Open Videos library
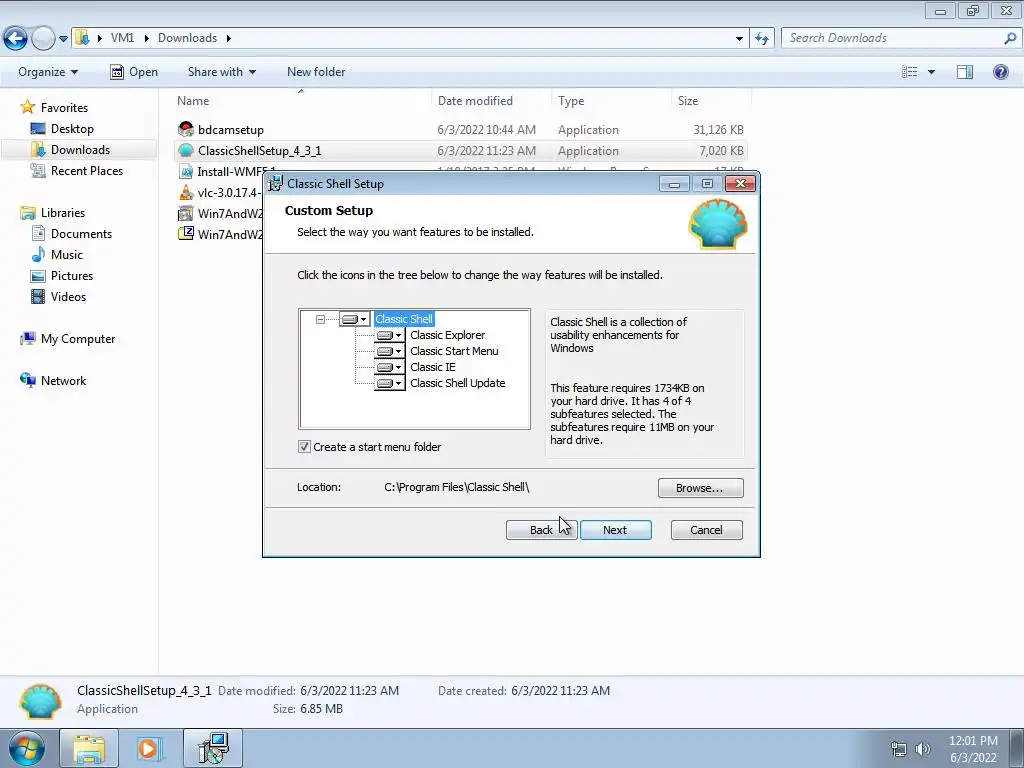1024x768 pixels. pyautogui.click(x=68, y=296)
